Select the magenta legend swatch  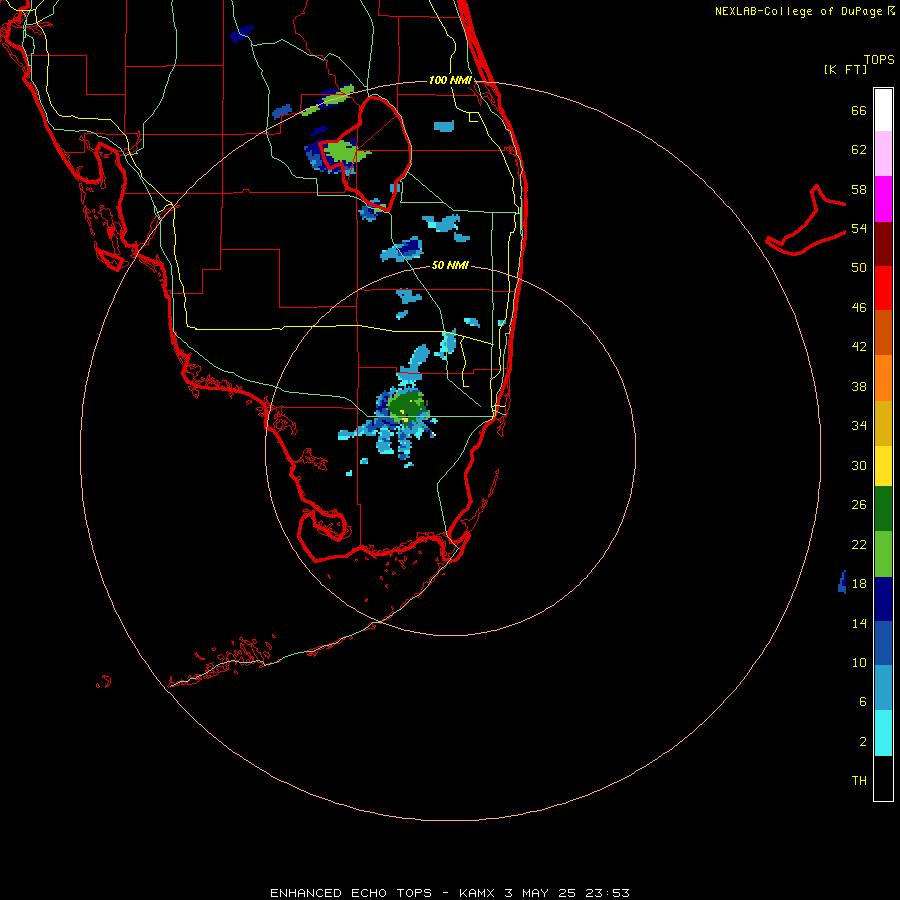tap(883, 199)
